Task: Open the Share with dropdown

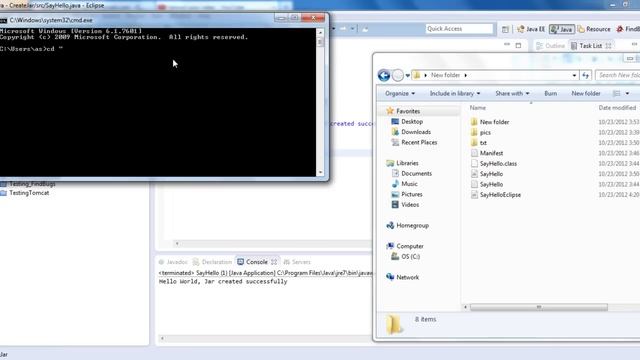Action: pyautogui.click(x=512, y=93)
